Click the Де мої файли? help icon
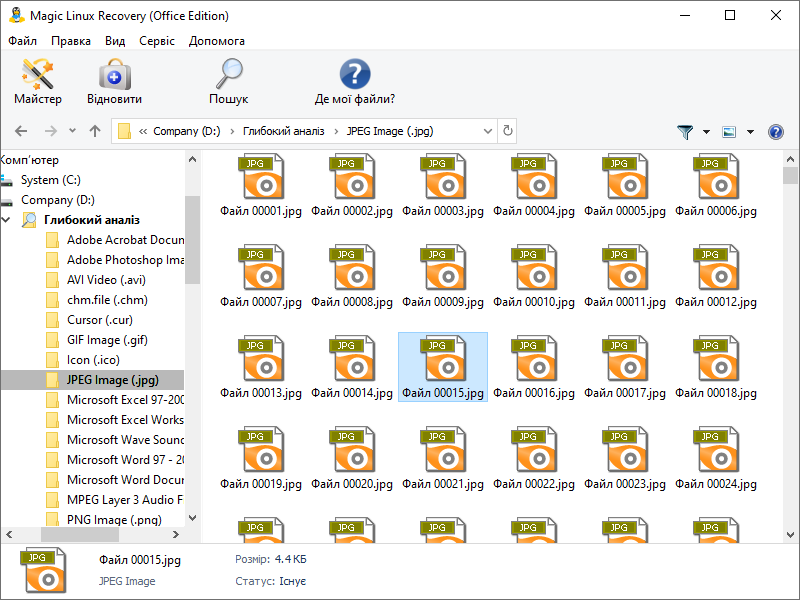This screenshot has width=800, height=600. pyautogui.click(x=354, y=81)
